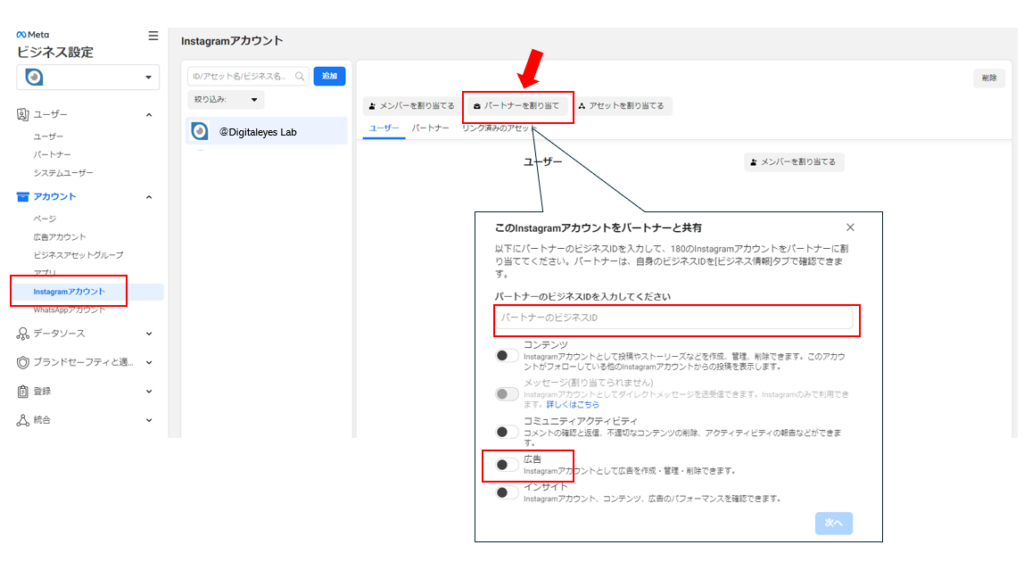Collapse the ユーザー sidebar section chevron
Viewport: 1024px width, 578px height.
[x=149, y=115]
